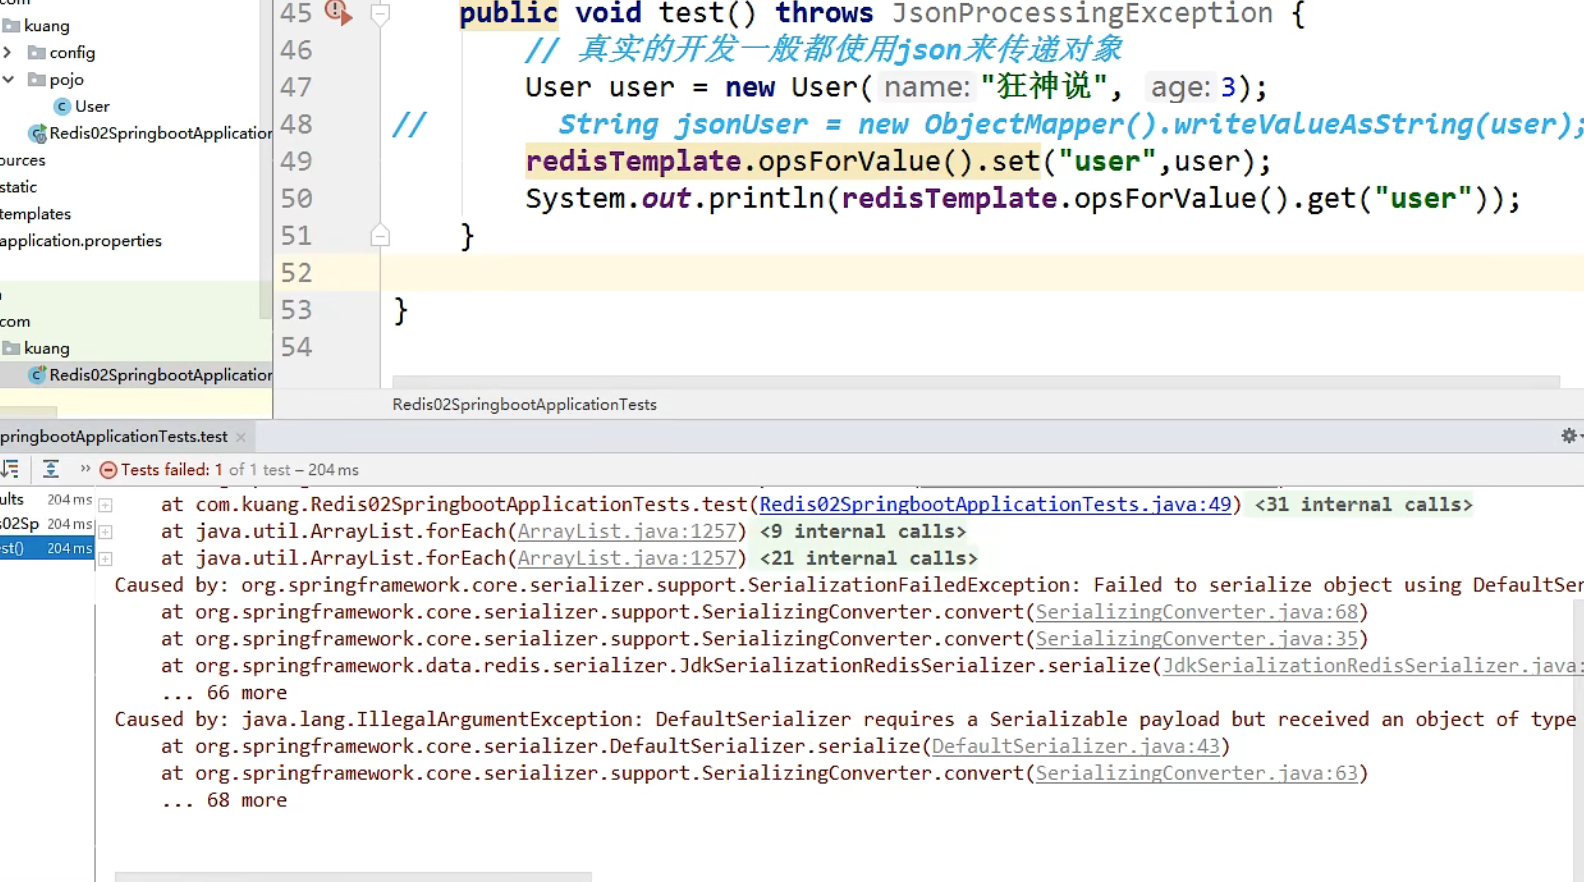Expand the folded 31 internal calls stack frames
The image size is (1584, 882).
tap(1363, 504)
